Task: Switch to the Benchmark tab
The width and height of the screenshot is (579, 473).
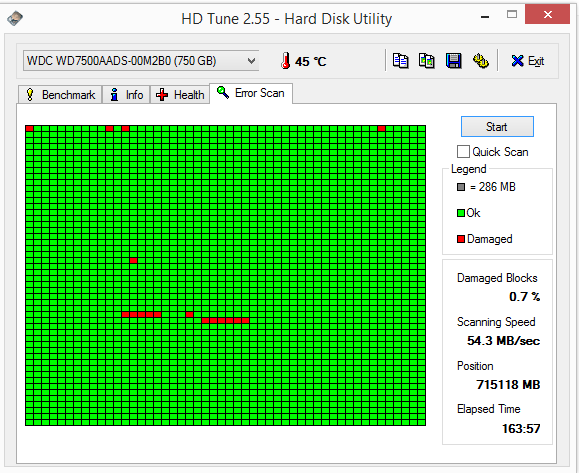Action: point(60,95)
